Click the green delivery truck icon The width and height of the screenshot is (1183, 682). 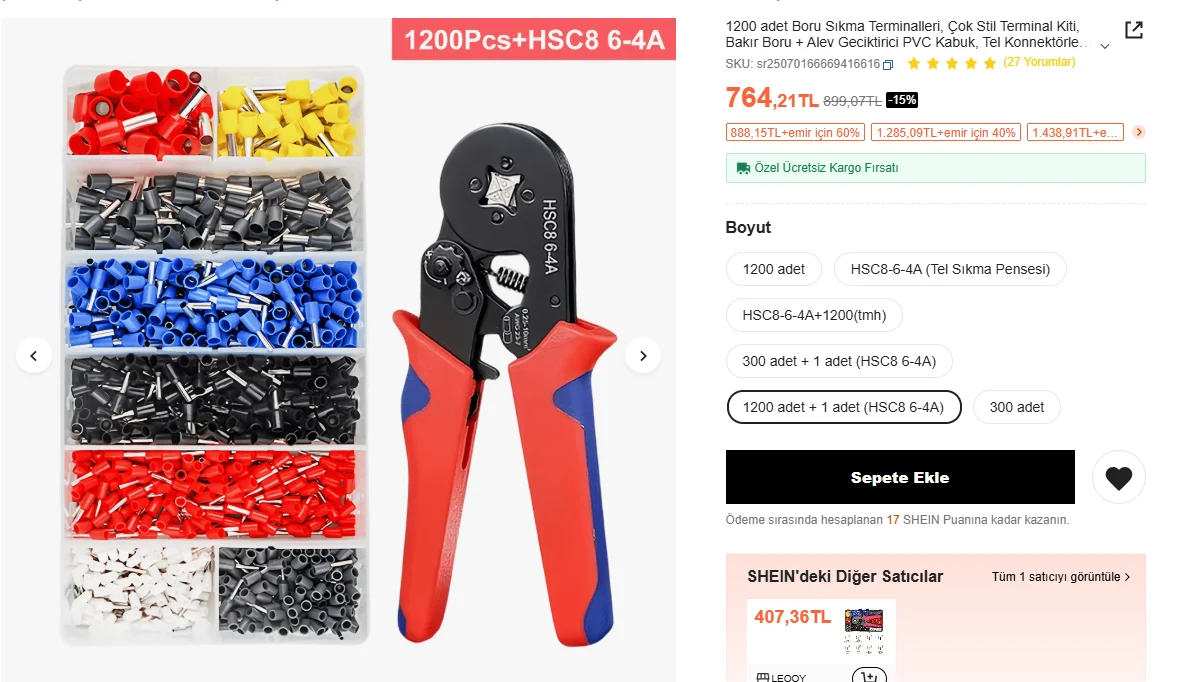pyautogui.click(x=743, y=168)
